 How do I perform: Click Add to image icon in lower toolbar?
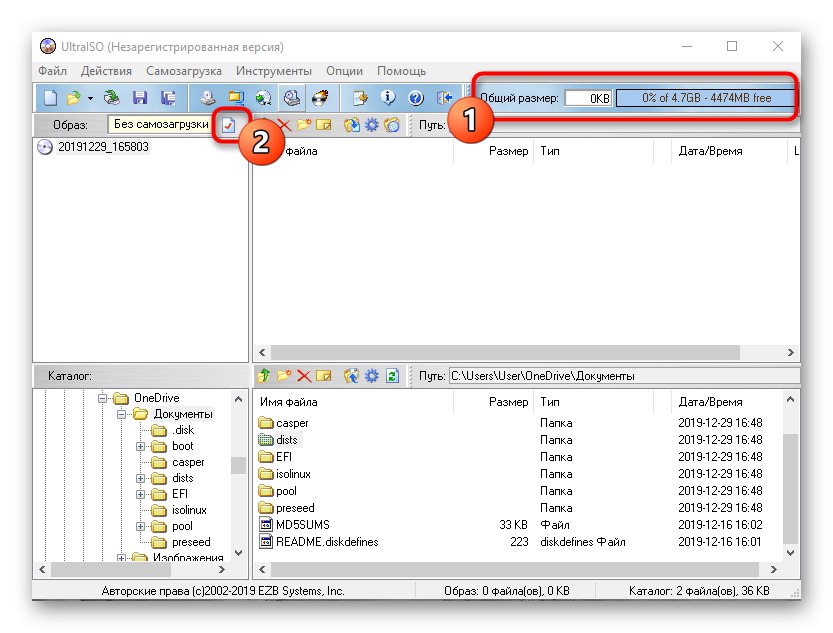(351, 376)
